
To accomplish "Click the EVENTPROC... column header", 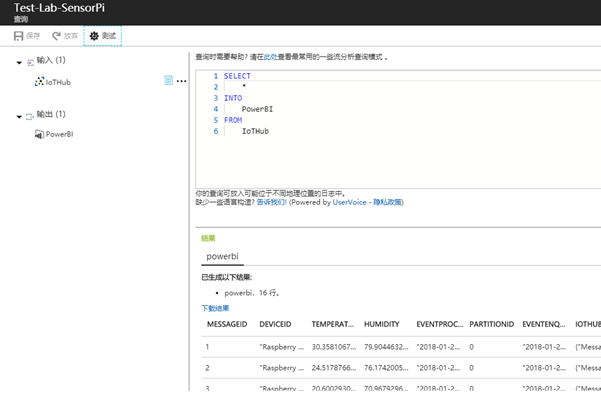I will (x=440, y=324).
